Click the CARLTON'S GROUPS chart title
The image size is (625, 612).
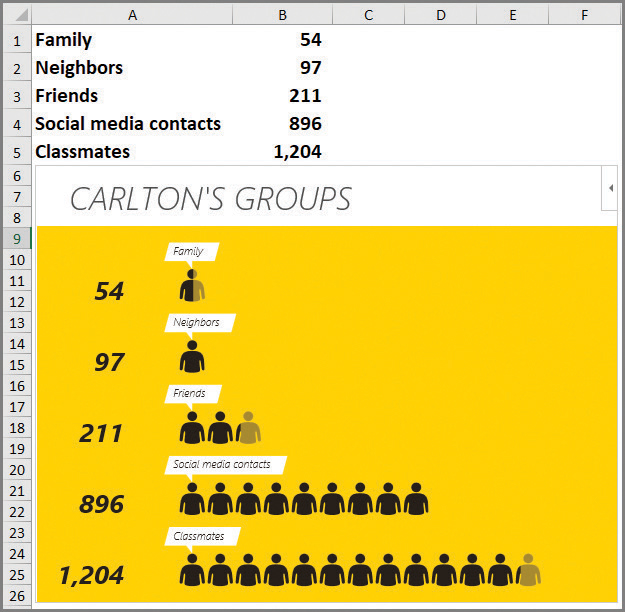coord(211,199)
